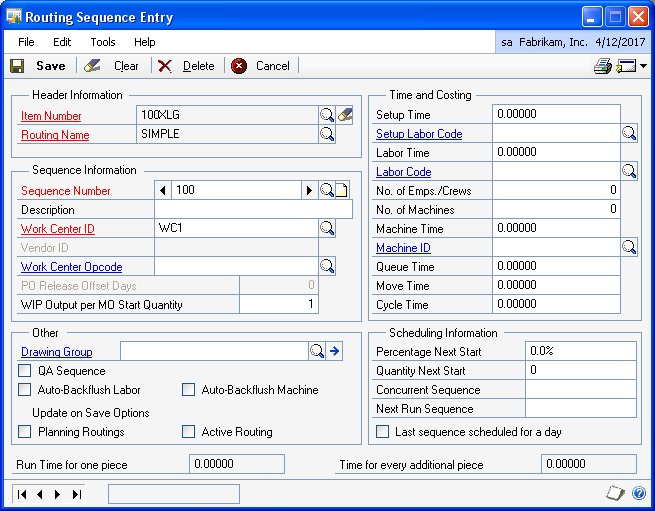655x511 pixels.
Task: Click the Routing Sequence Entry title bar icon
Action: tap(13, 17)
